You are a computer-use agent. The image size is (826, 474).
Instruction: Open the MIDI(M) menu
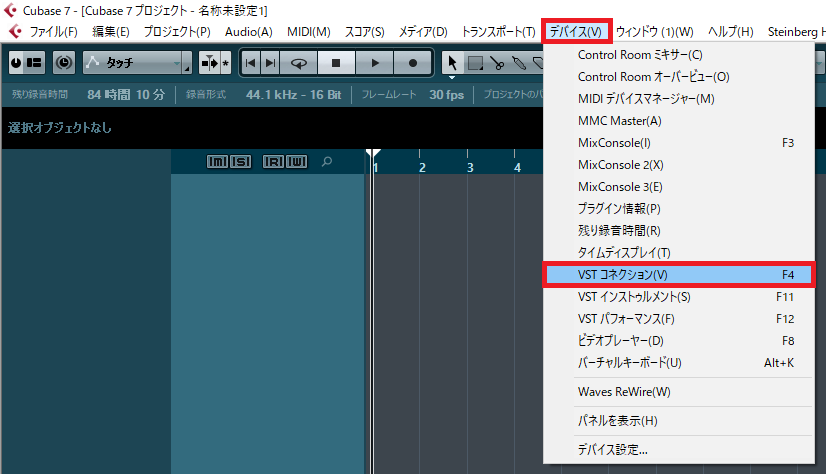point(309,32)
